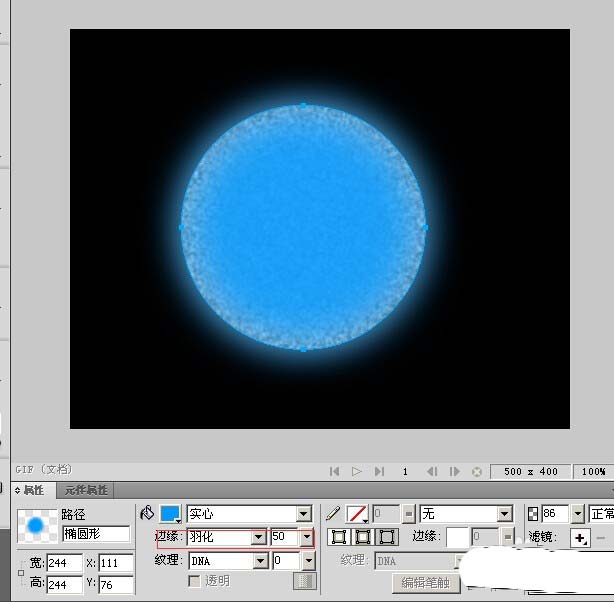The image size is (614, 602).
Task: Open the 正常 blend mode dropdown
Action: (601, 513)
